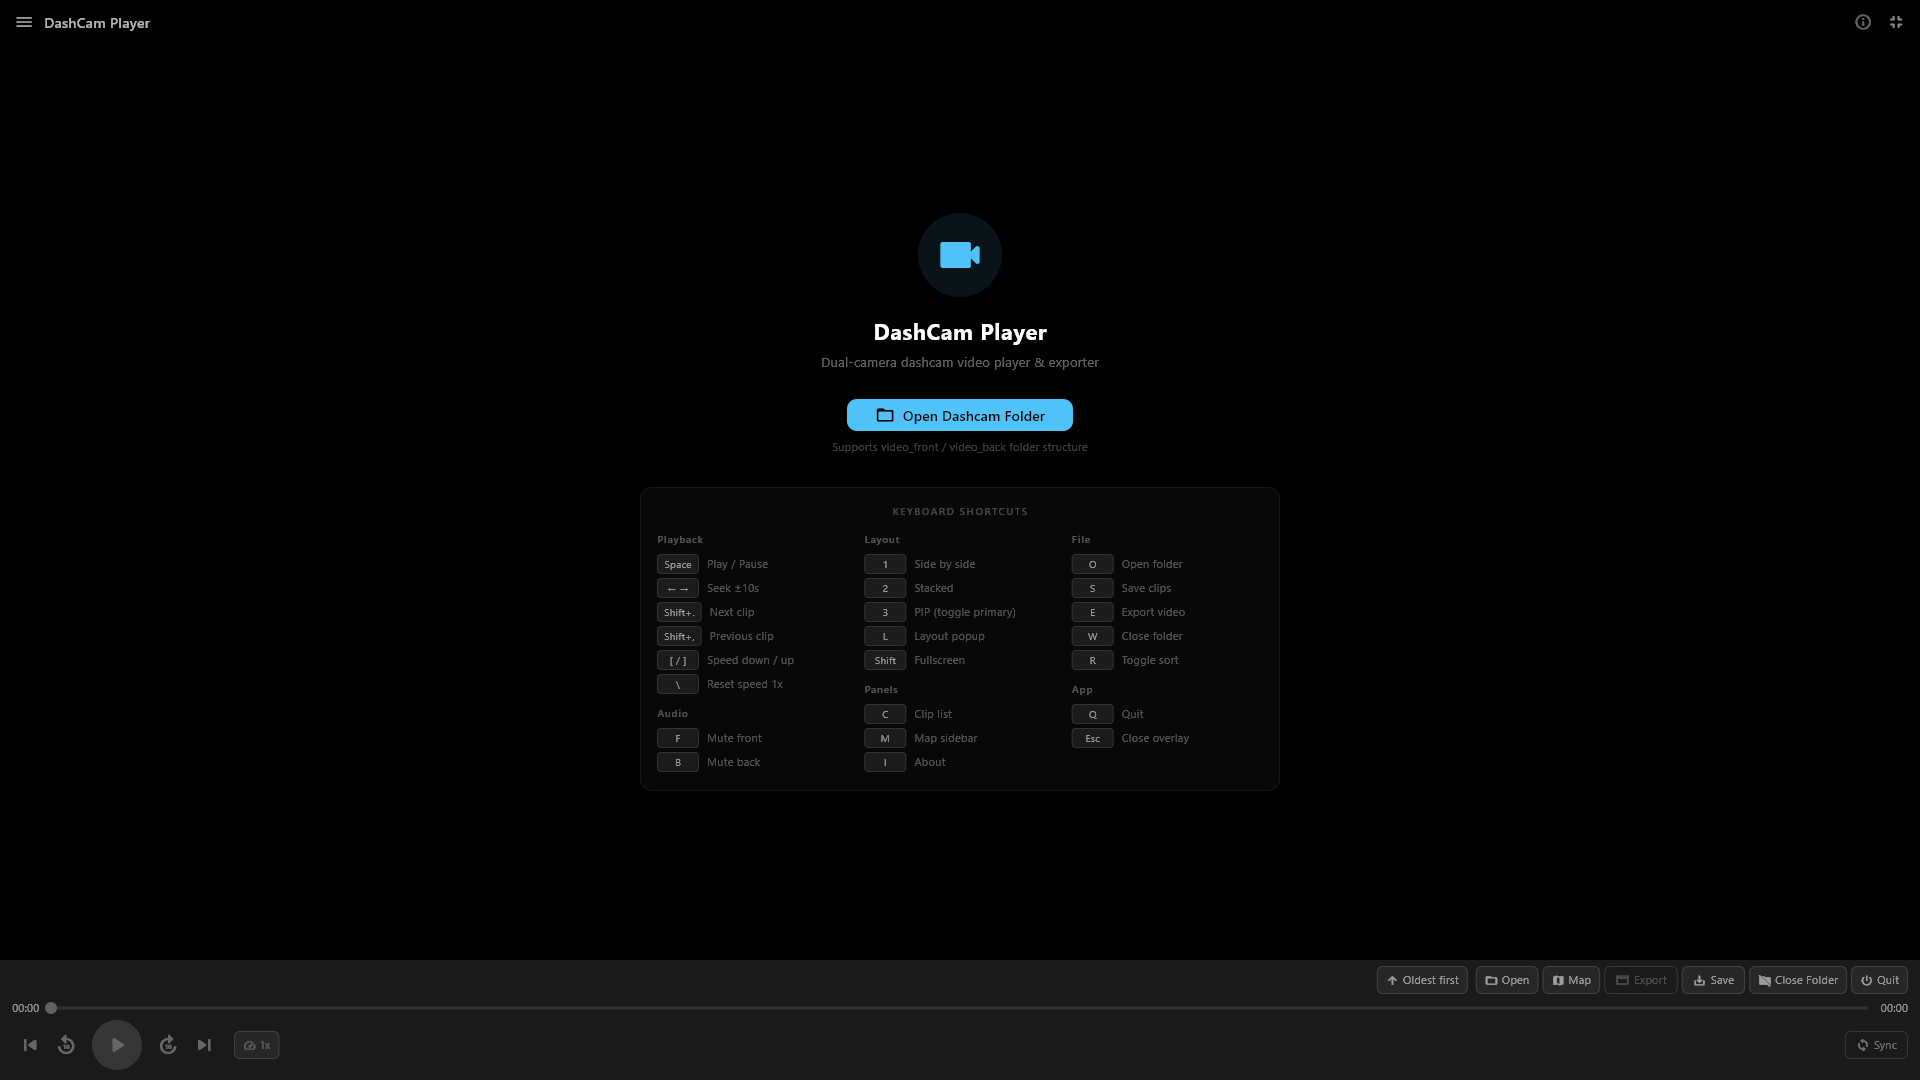Click the DashCam Player camera logo
Viewport: 1920px width, 1080px height.
(x=959, y=255)
